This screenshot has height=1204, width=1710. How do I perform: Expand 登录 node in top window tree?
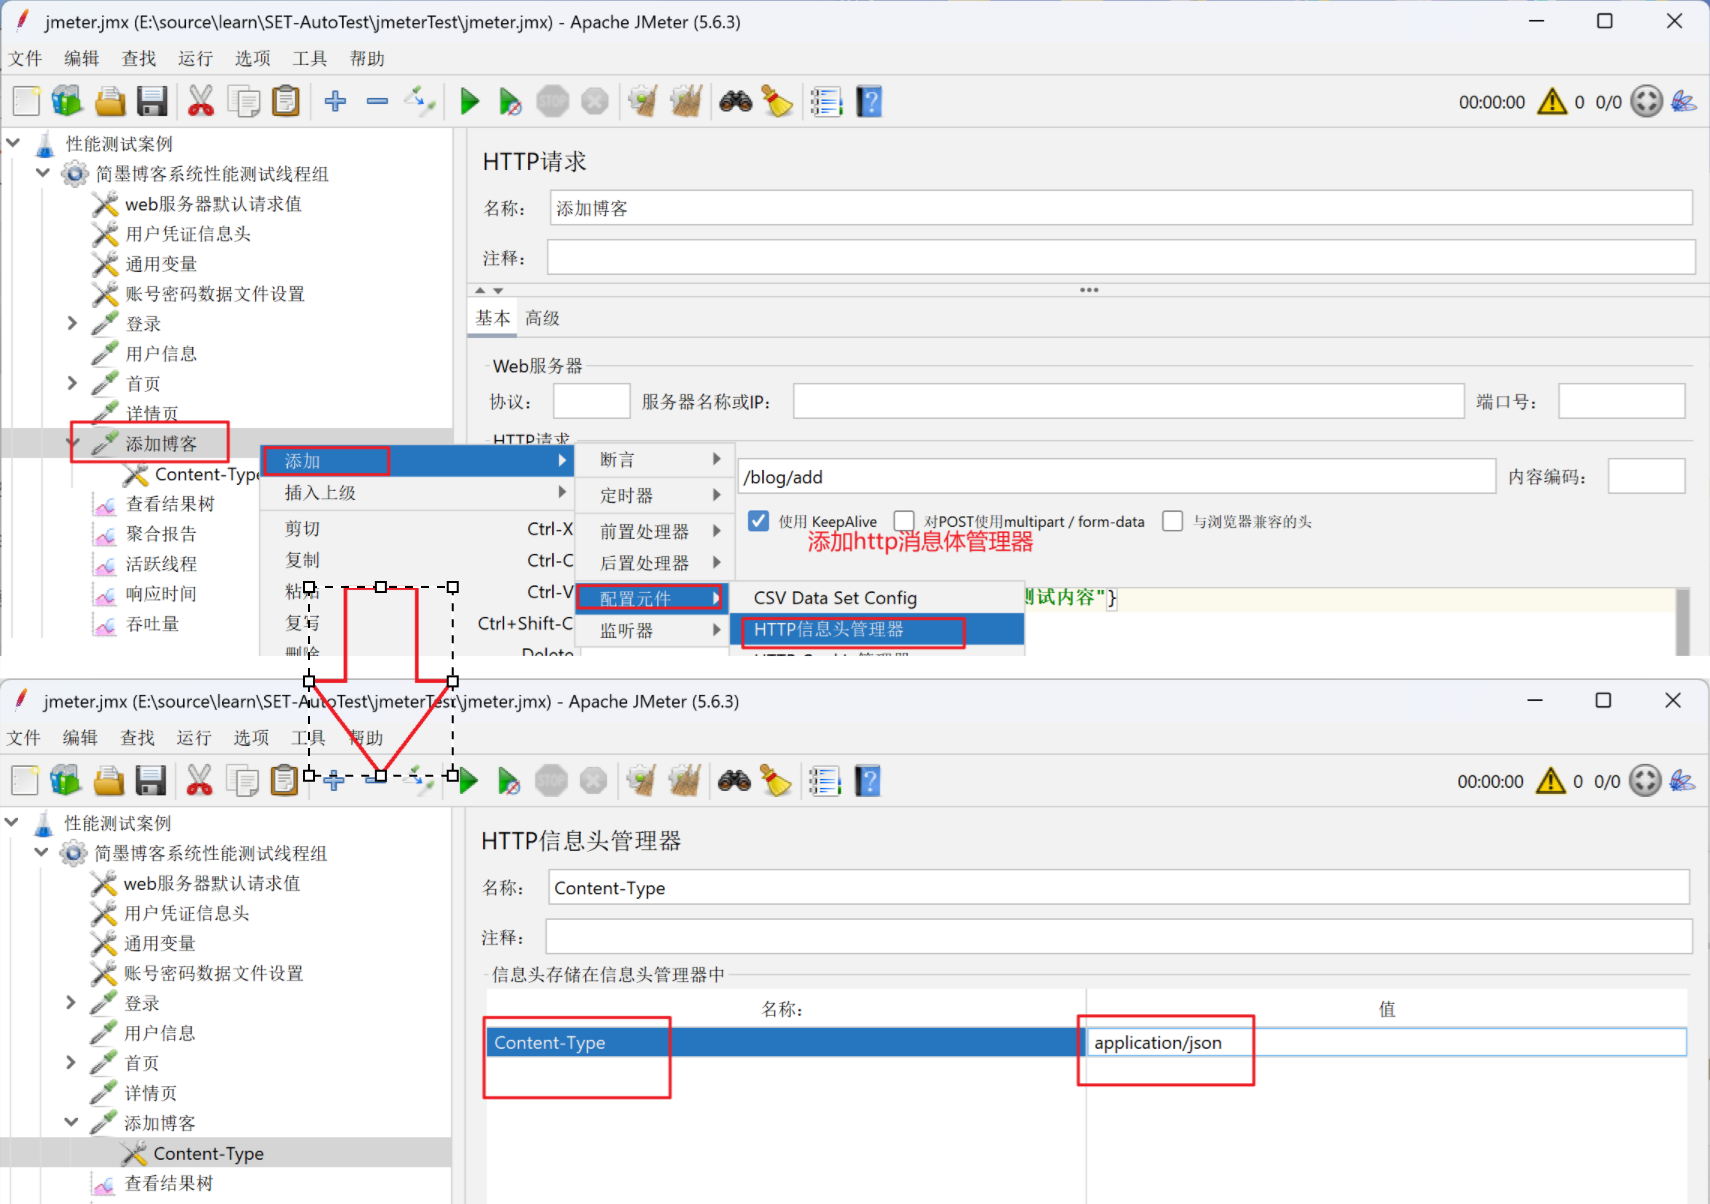72,323
